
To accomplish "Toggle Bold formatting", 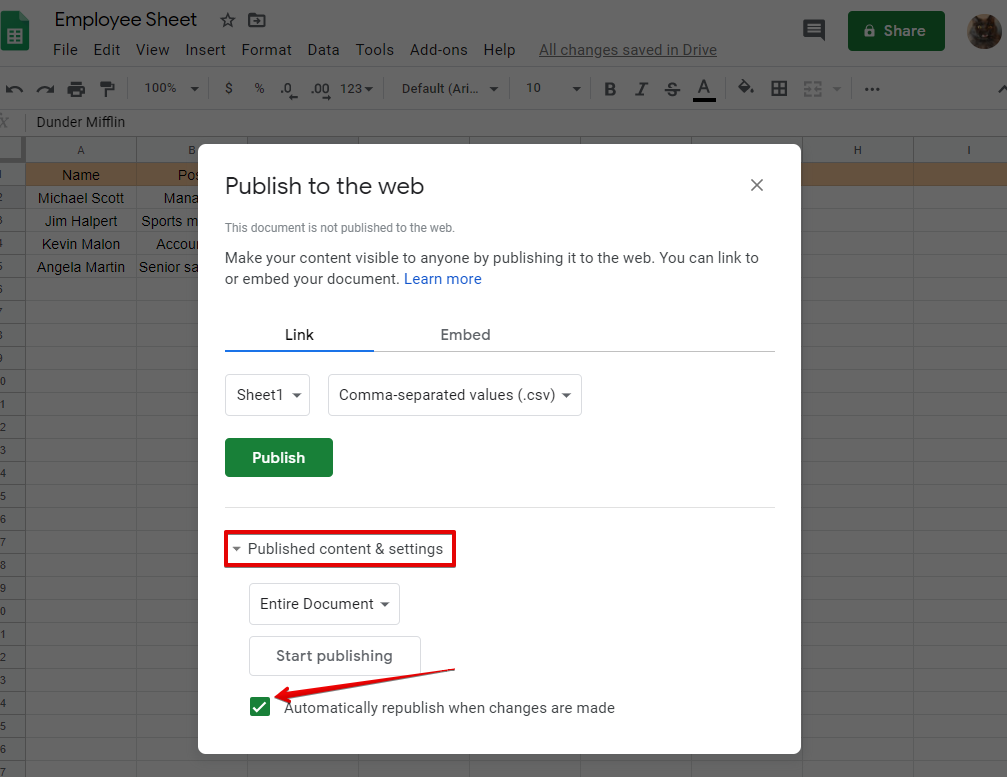I will click(x=610, y=89).
